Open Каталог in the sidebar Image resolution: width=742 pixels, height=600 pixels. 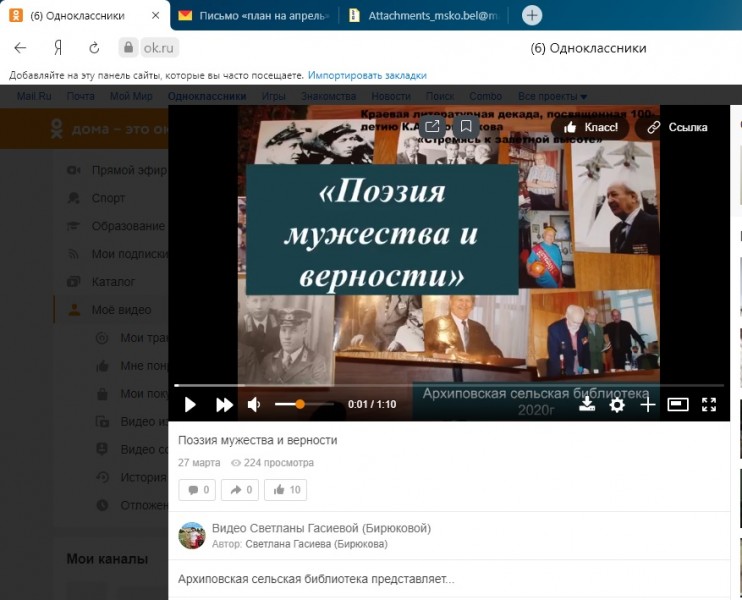113,282
